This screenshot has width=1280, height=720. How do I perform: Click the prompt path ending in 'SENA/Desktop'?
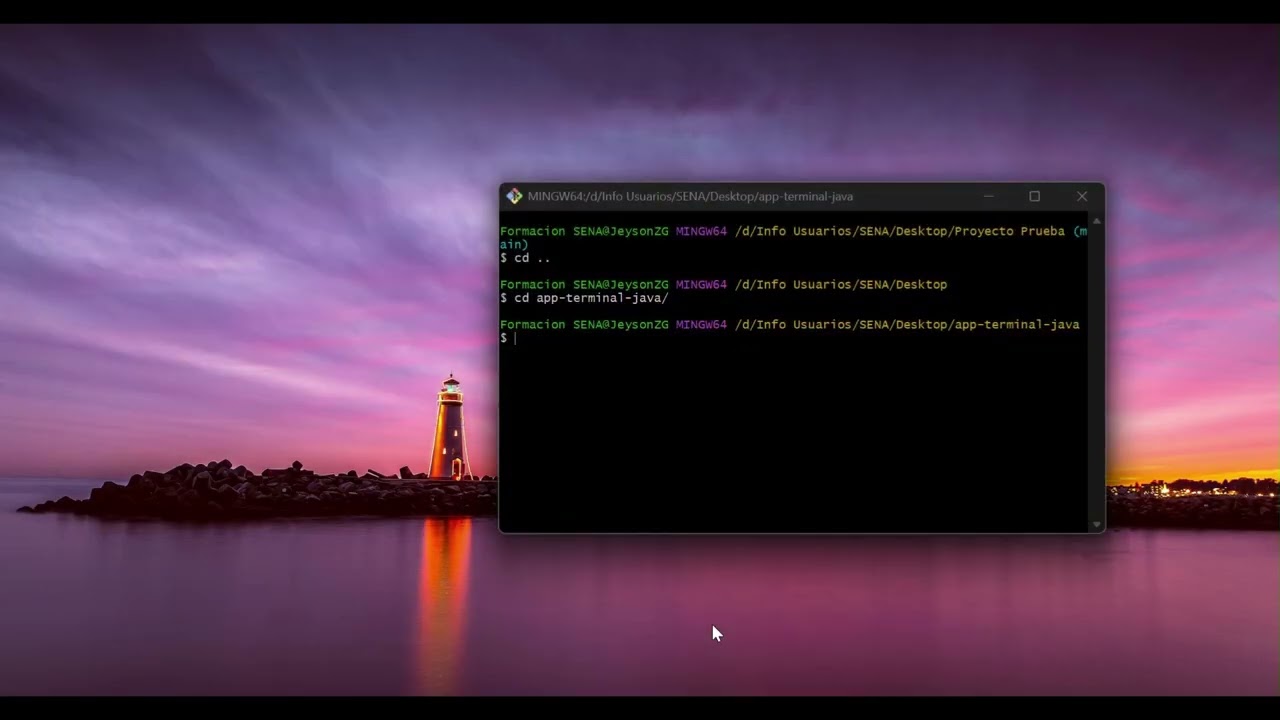(x=841, y=285)
